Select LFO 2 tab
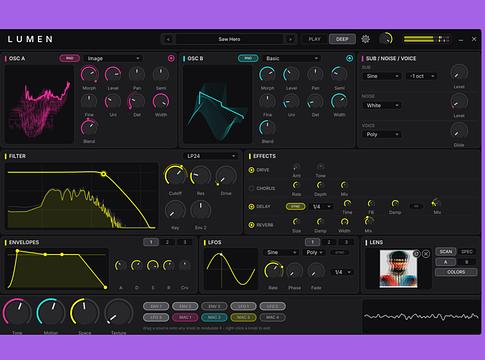Screen dimensions: 485x360 pyautogui.click(x=329, y=242)
